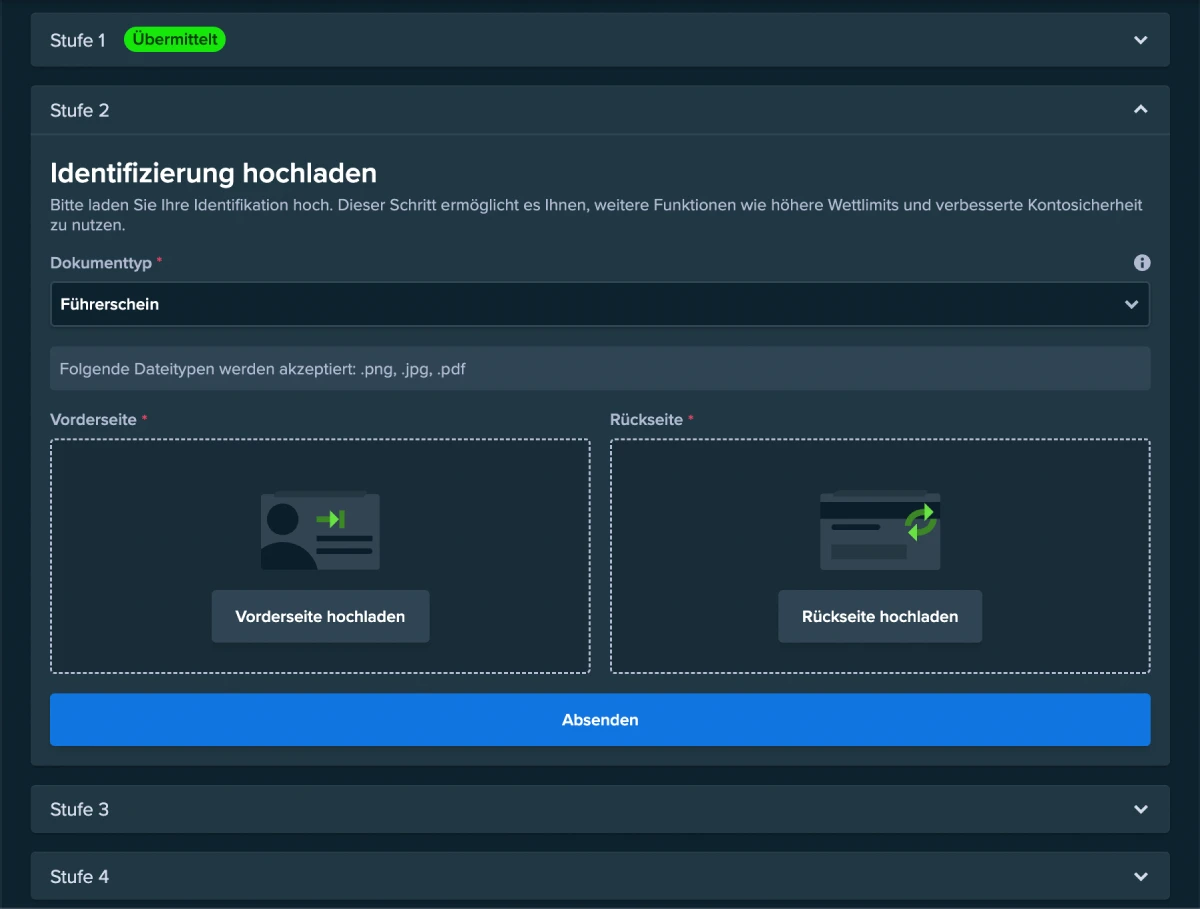Collapse the Stufe 2 section chevron
The width and height of the screenshot is (1200, 909).
pos(1141,110)
